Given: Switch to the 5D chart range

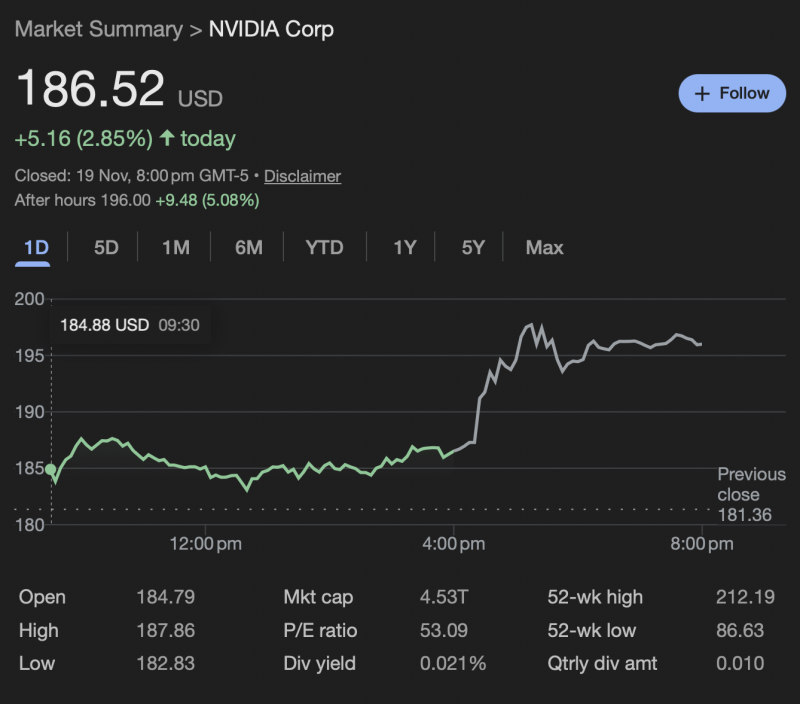Looking at the screenshot, I should [x=106, y=247].
